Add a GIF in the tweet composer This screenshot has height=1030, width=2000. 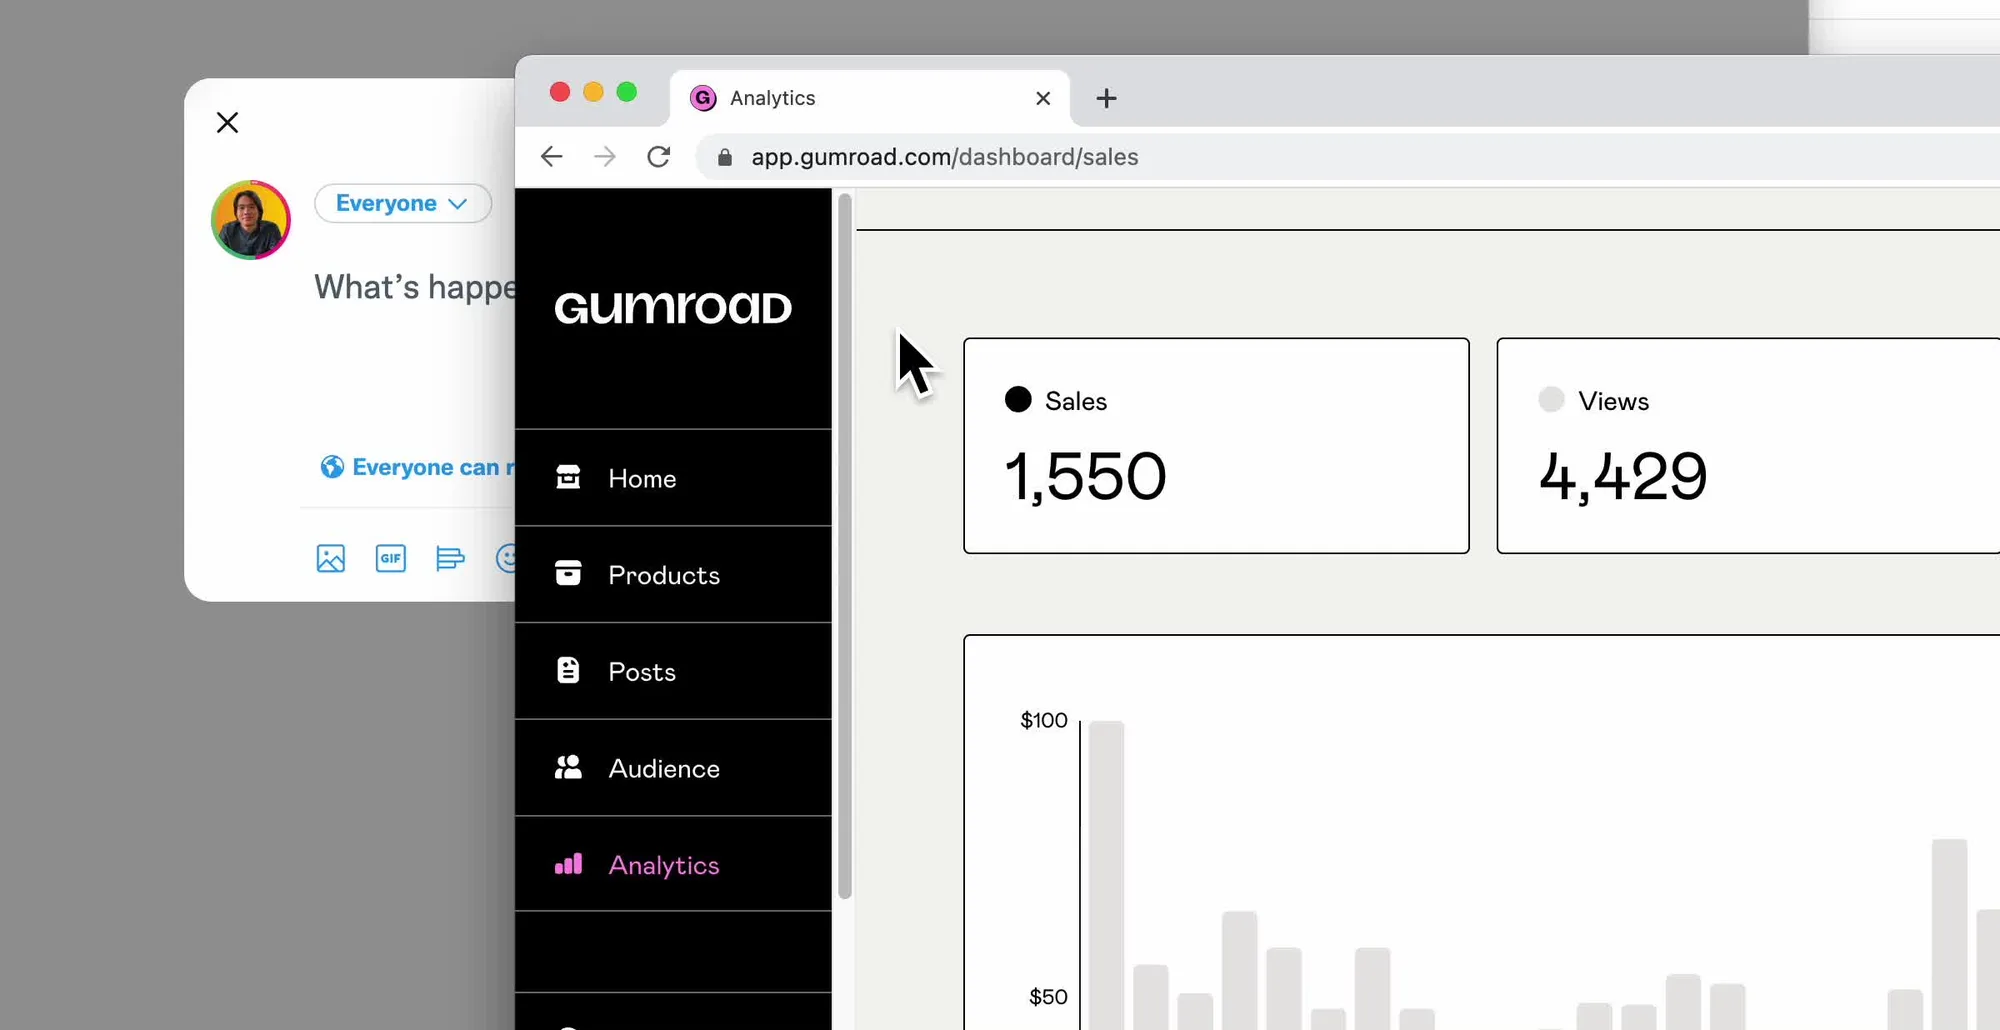tap(391, 558)
